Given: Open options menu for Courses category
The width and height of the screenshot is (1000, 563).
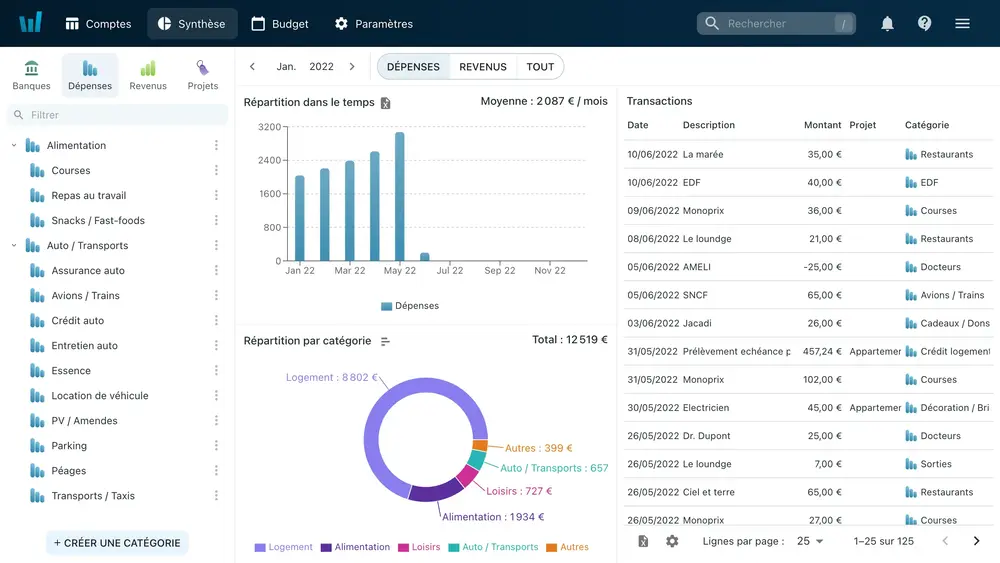Looking at the screenshot, I should 216,171.
